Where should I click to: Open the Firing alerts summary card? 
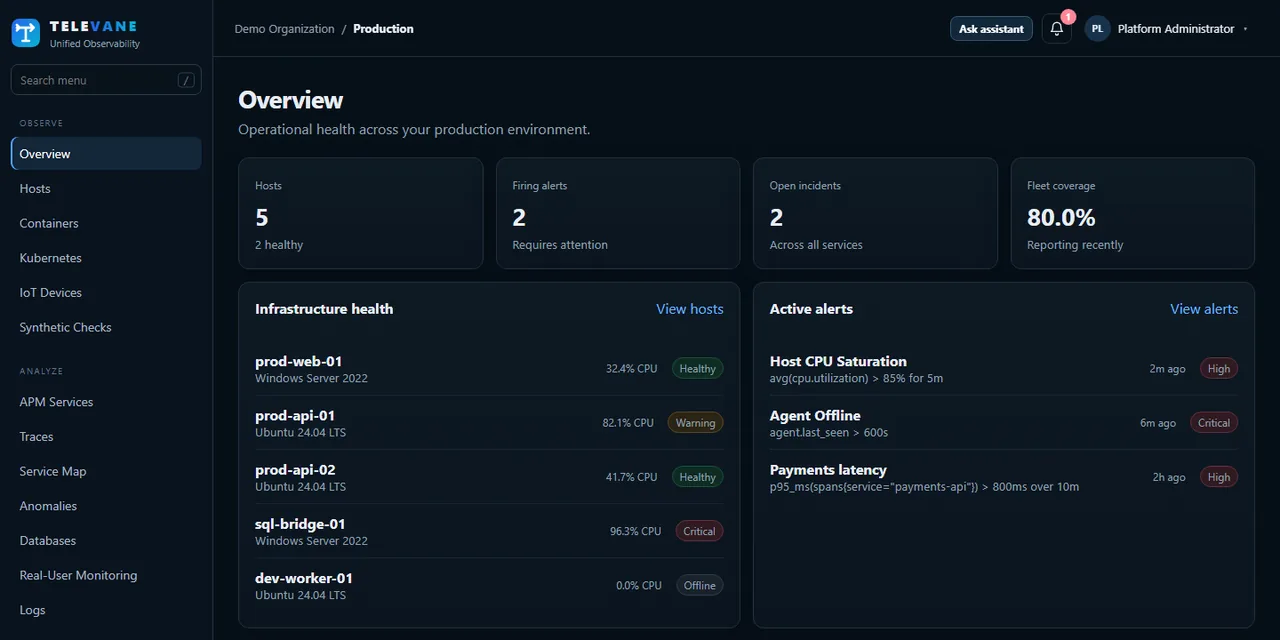tap(618, 213)
